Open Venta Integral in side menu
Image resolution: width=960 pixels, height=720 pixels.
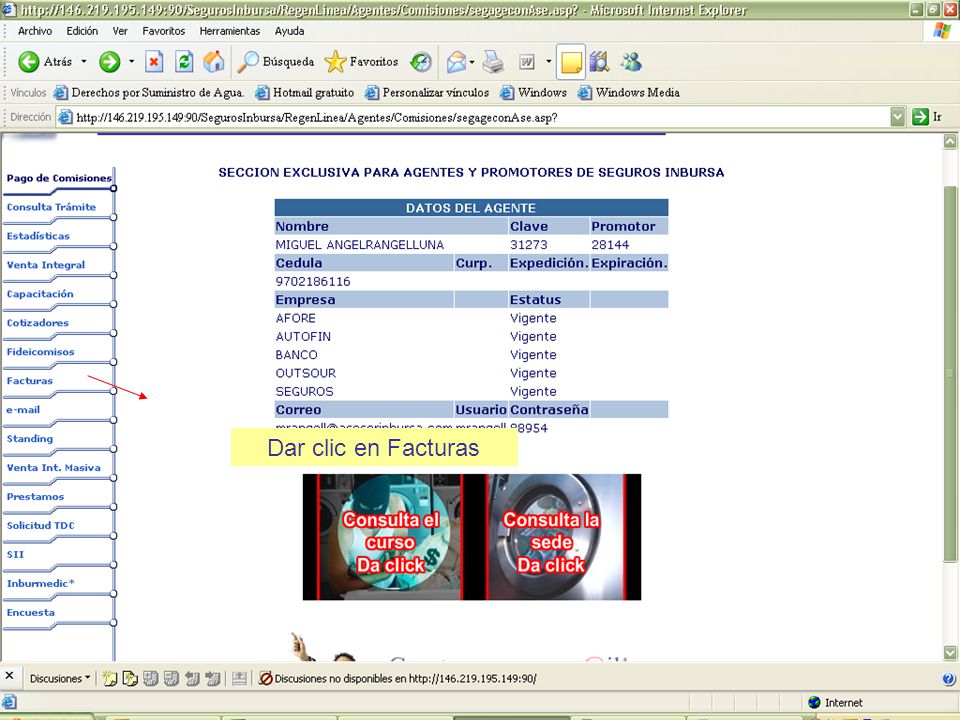click(x=46, y=265)
